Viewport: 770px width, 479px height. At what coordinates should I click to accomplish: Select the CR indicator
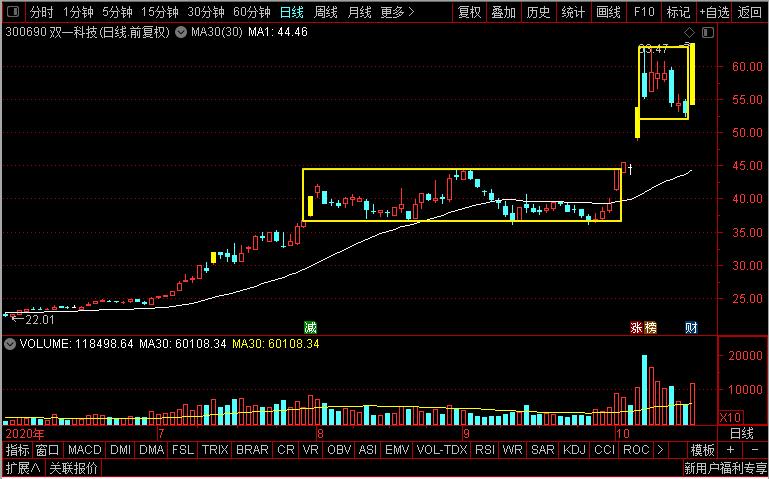click(x=286, y=450)
